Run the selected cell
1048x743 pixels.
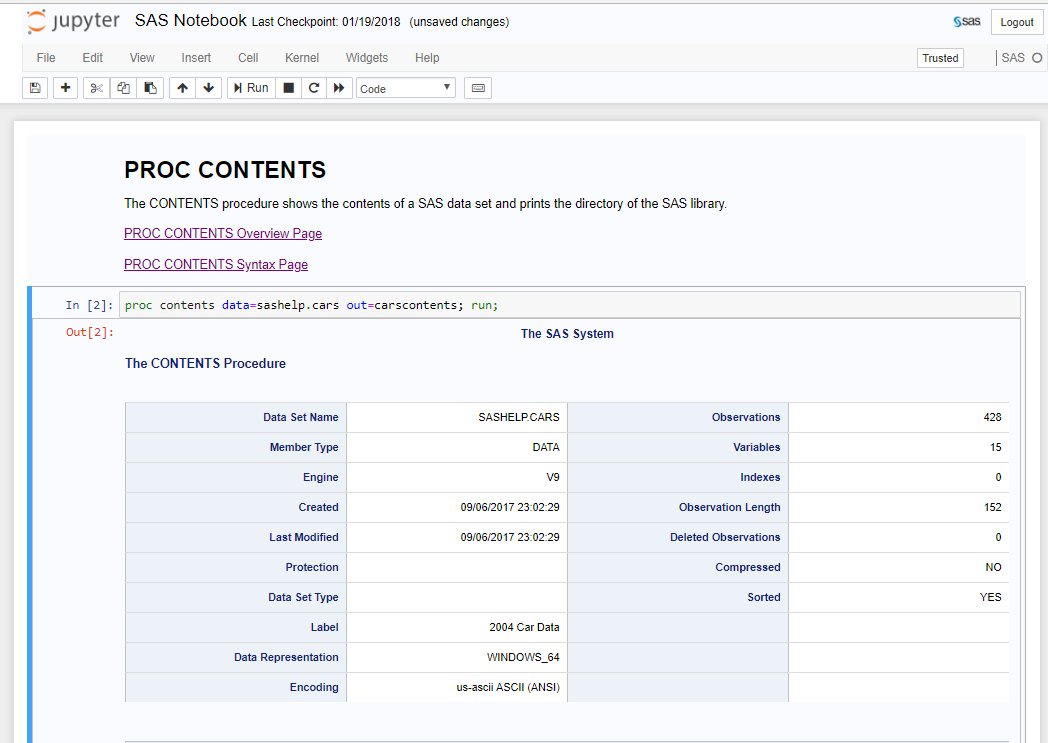248,88
